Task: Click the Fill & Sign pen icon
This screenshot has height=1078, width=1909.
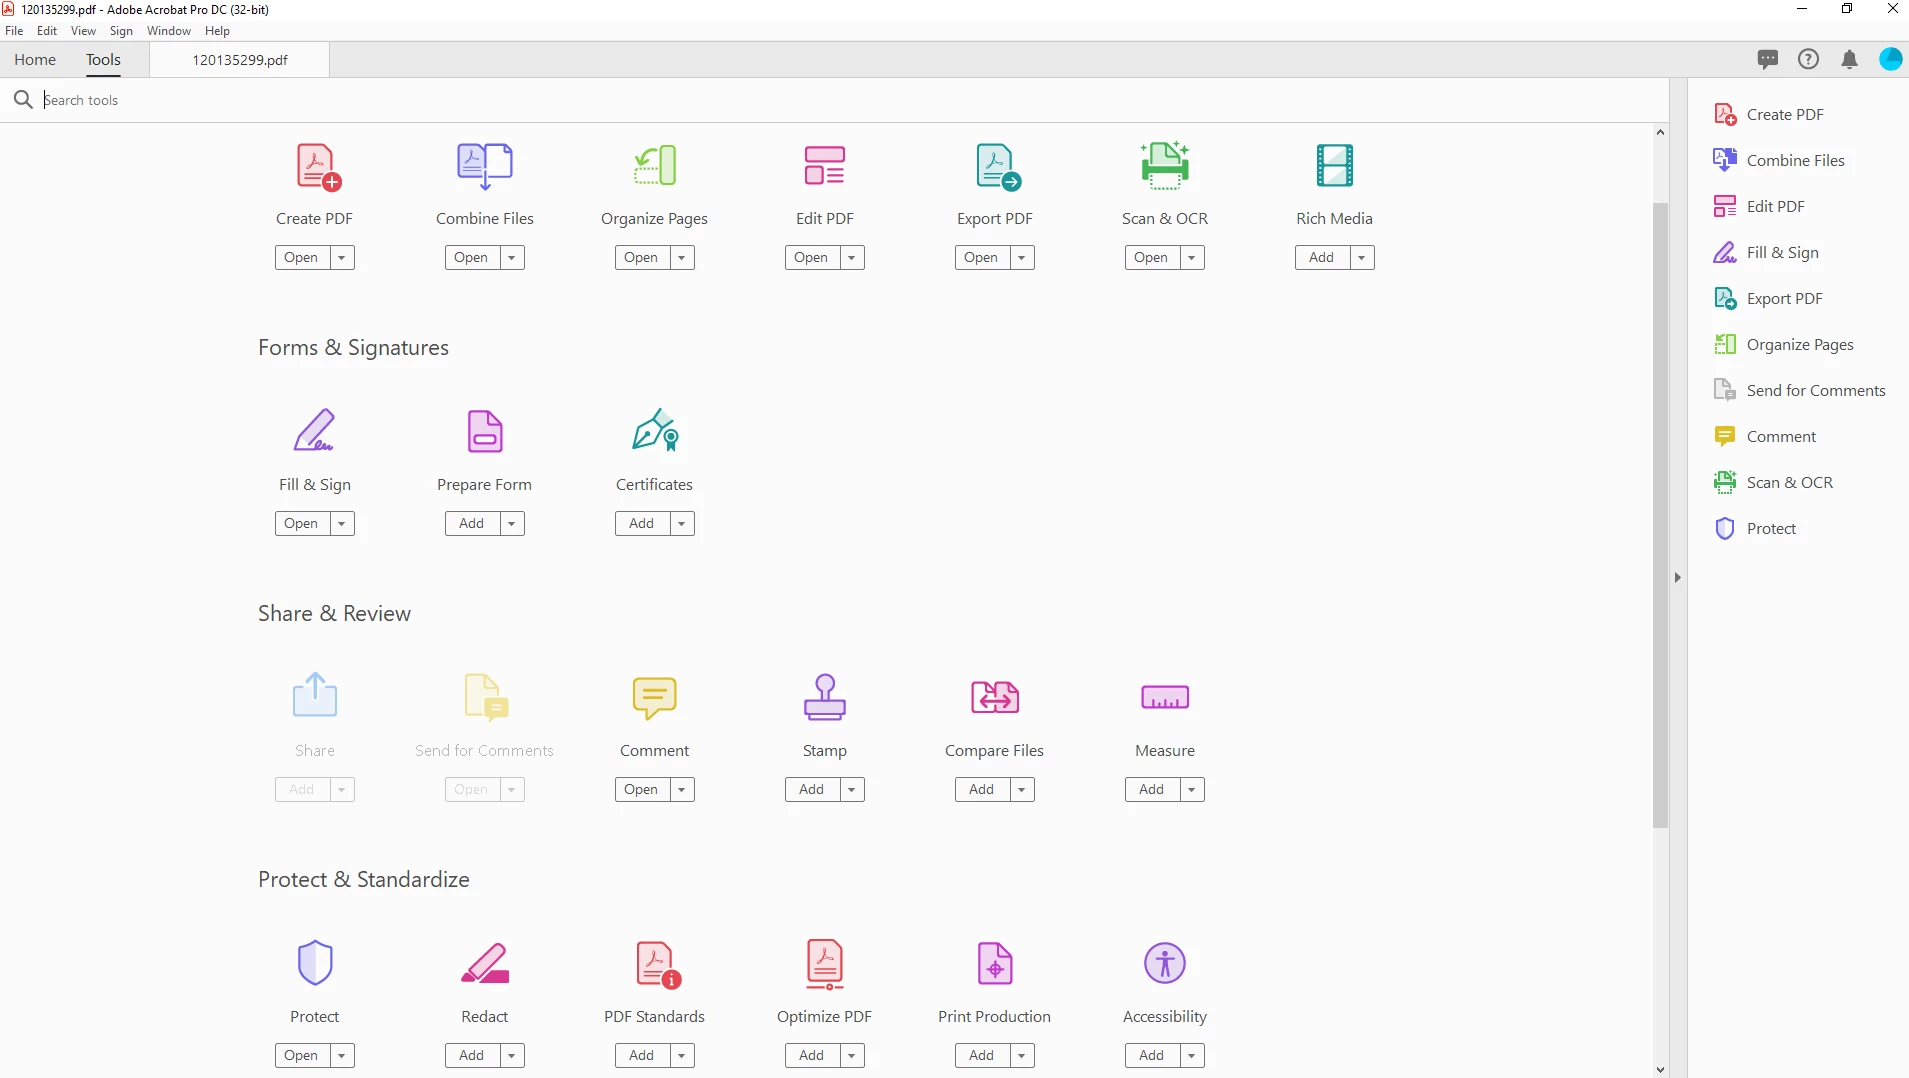Action: coord(314,430)
